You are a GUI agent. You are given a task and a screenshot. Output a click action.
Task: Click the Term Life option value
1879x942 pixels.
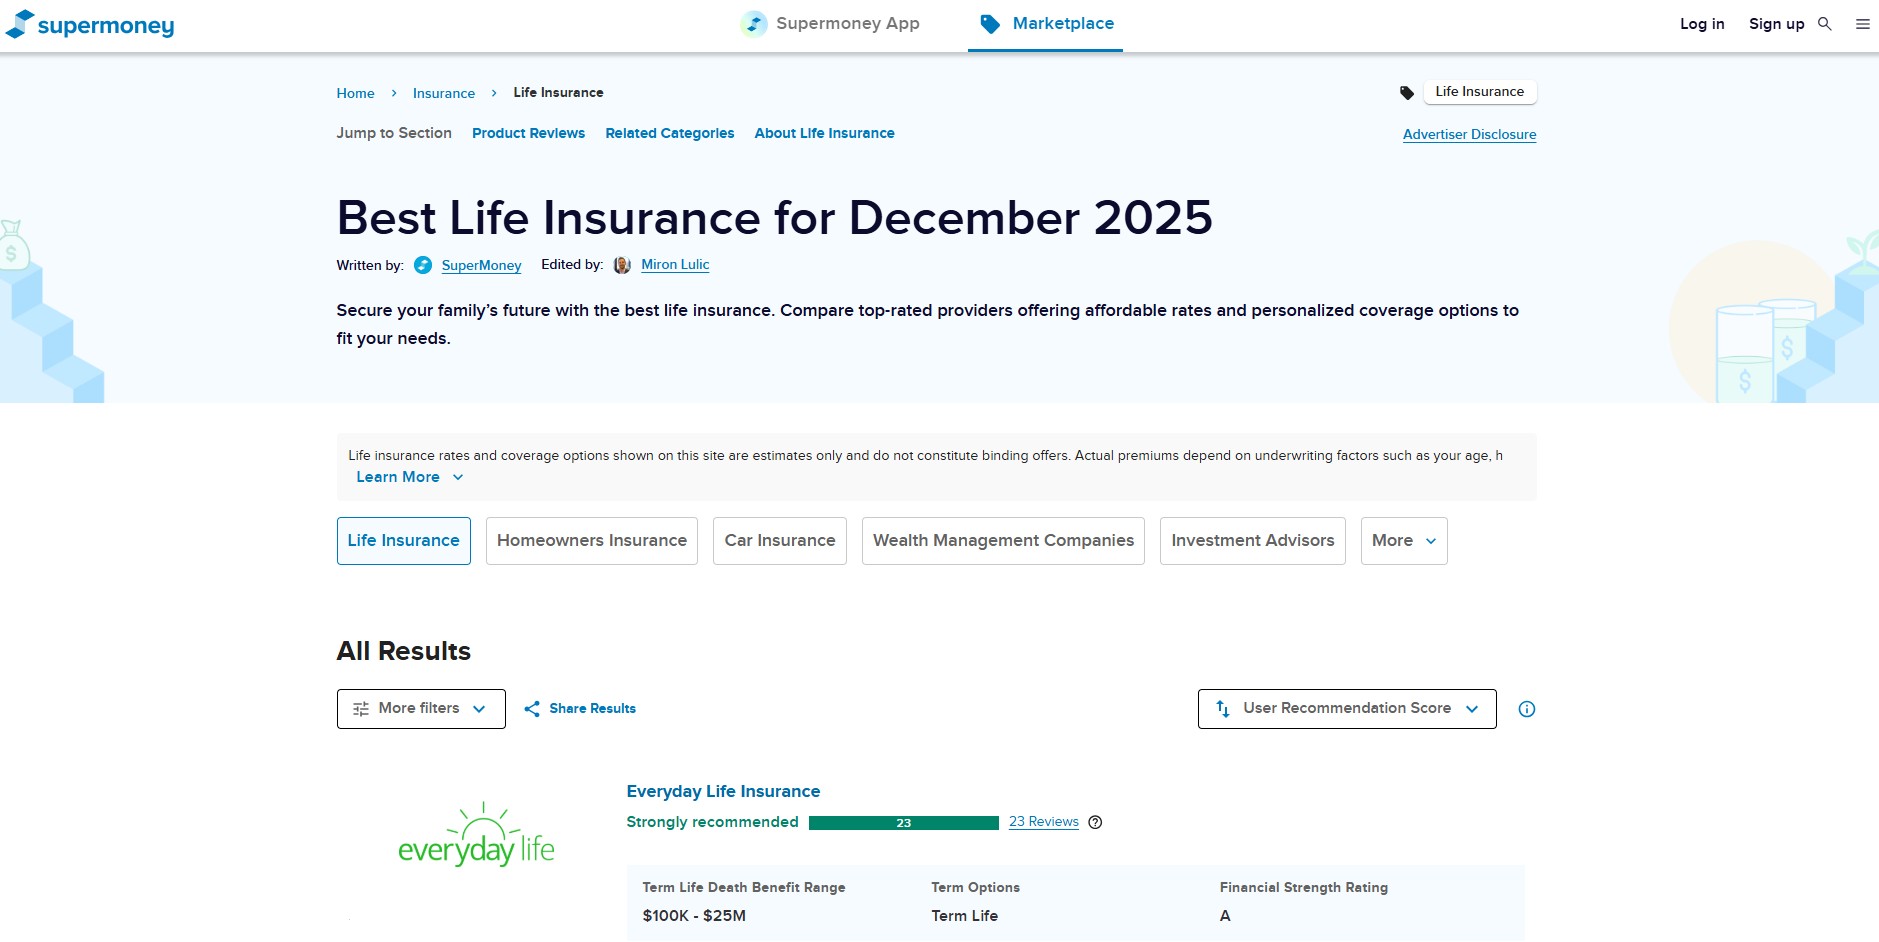pos(964,916)
